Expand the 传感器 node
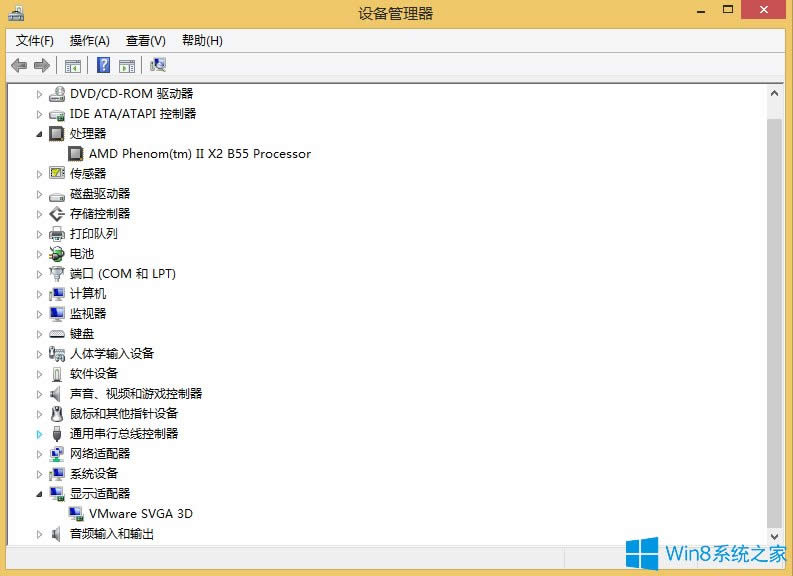Image resolution: width=793 pixels, height=576 pixels. (x=39, y=174)
